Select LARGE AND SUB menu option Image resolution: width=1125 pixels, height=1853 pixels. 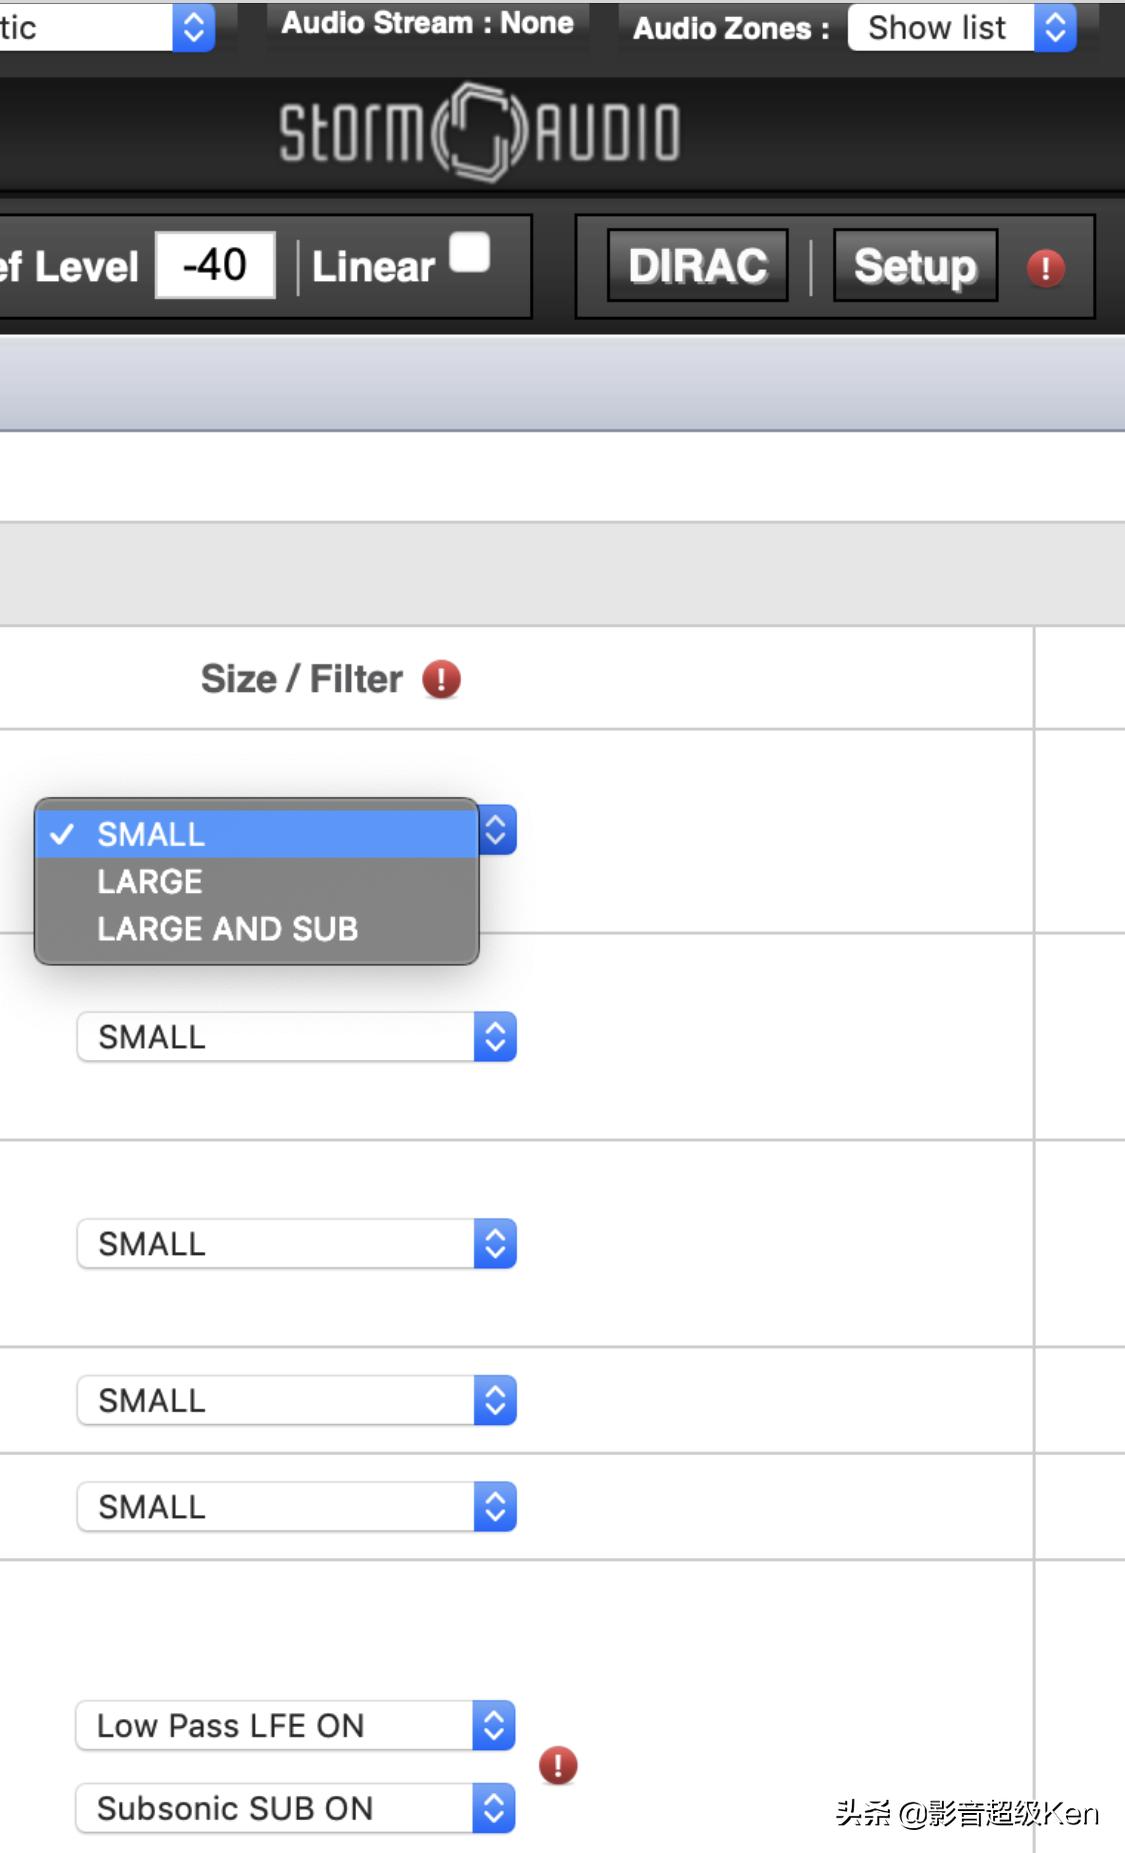[x=227, y=929]
